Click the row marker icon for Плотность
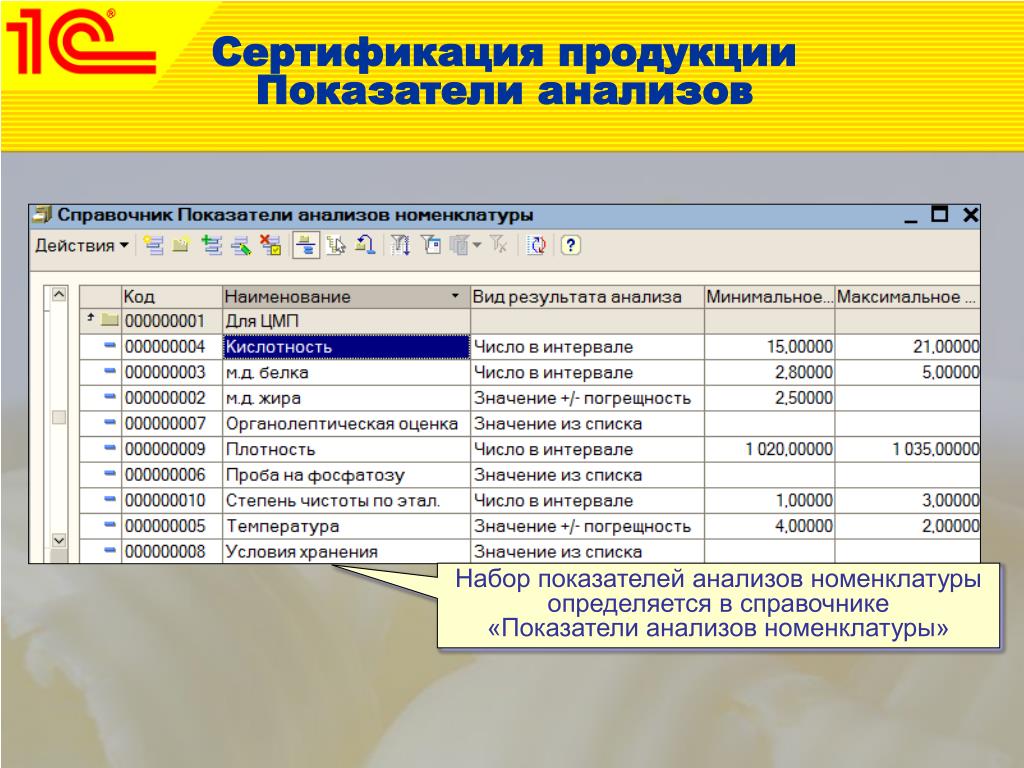This screenshot has height=768, width=1024. tap(110, 448)
